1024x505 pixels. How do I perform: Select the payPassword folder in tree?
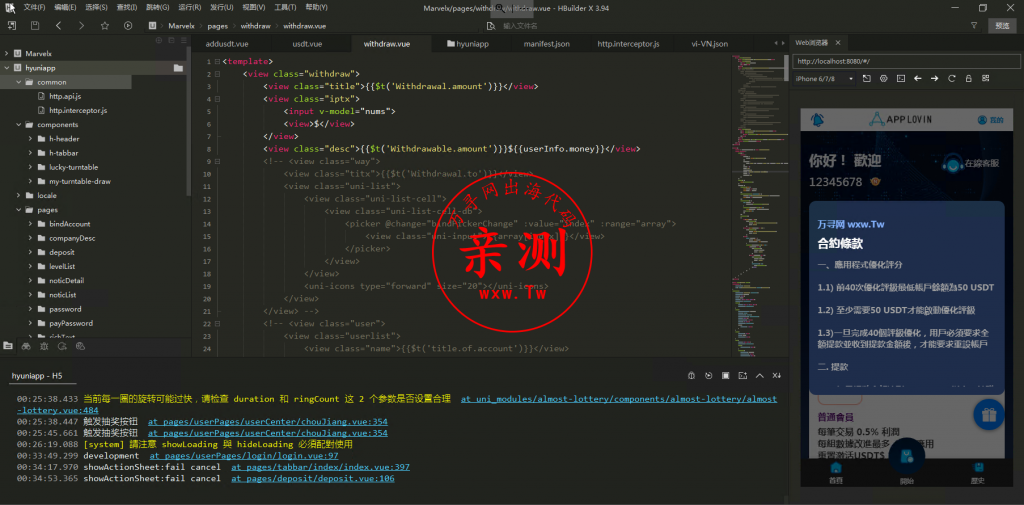(71, 323)
